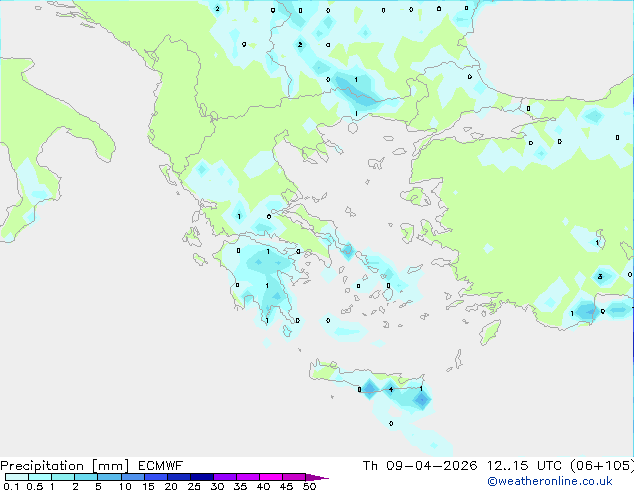This screenshot has height=490, width=634.
Task: Open the weatheronline.co.uk copyright link
Action: point(550,481)
